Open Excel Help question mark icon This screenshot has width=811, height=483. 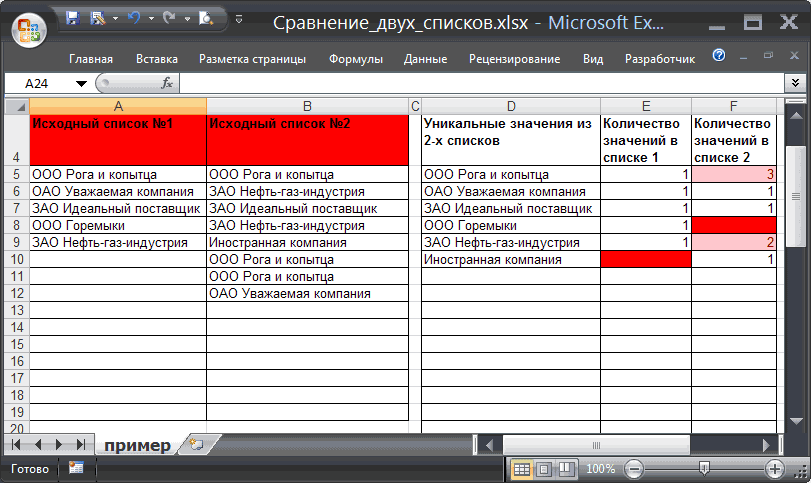[718, 56]
